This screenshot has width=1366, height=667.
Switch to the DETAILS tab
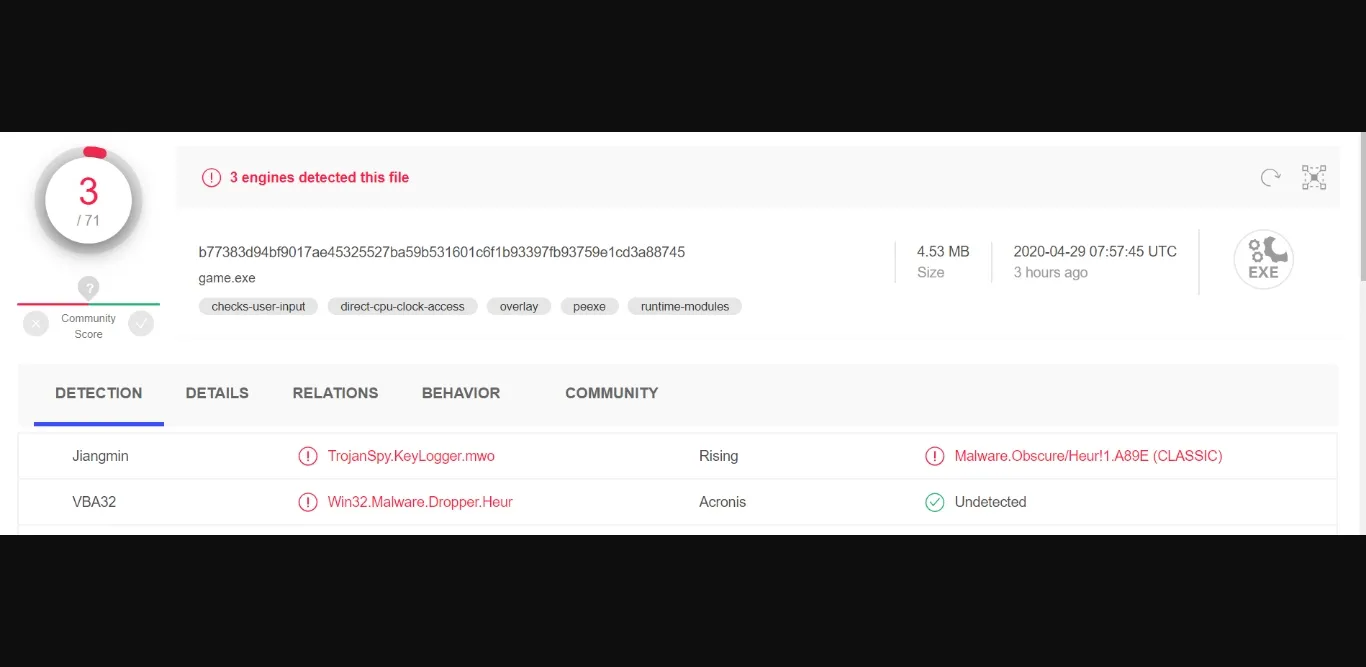[217, 393]
